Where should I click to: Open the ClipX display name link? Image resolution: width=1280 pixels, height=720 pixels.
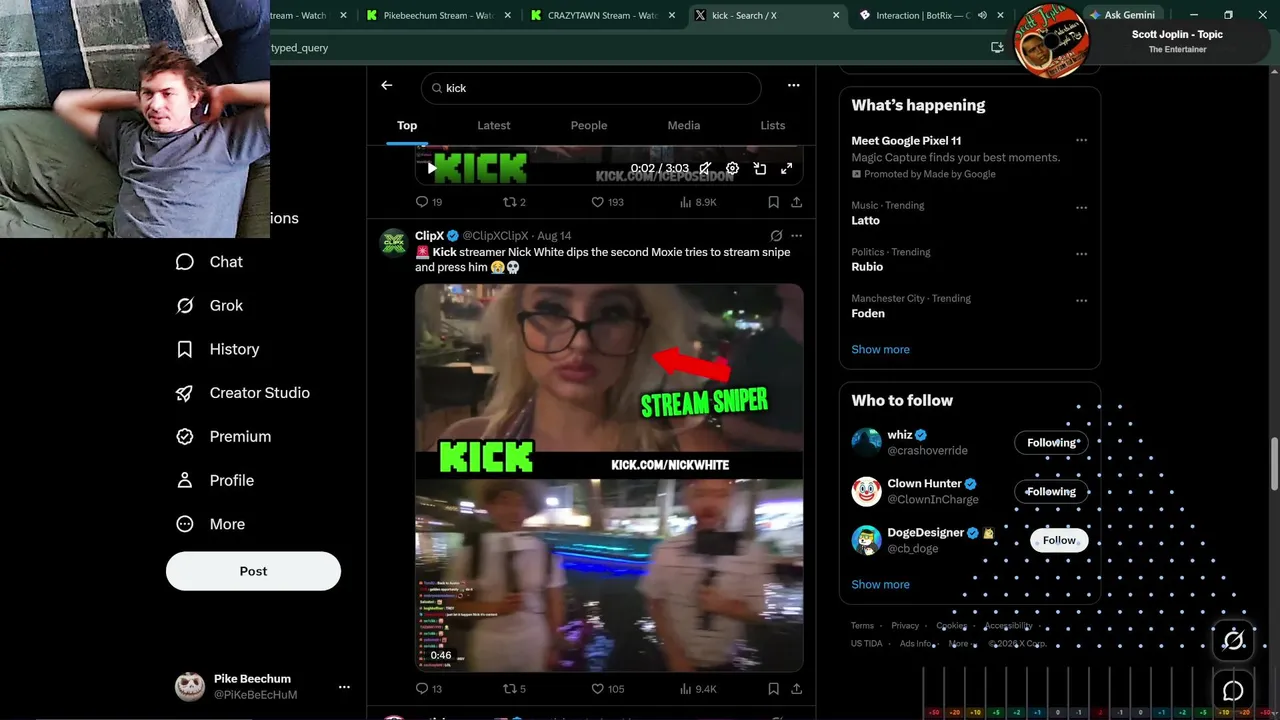(x=429, y=236)
